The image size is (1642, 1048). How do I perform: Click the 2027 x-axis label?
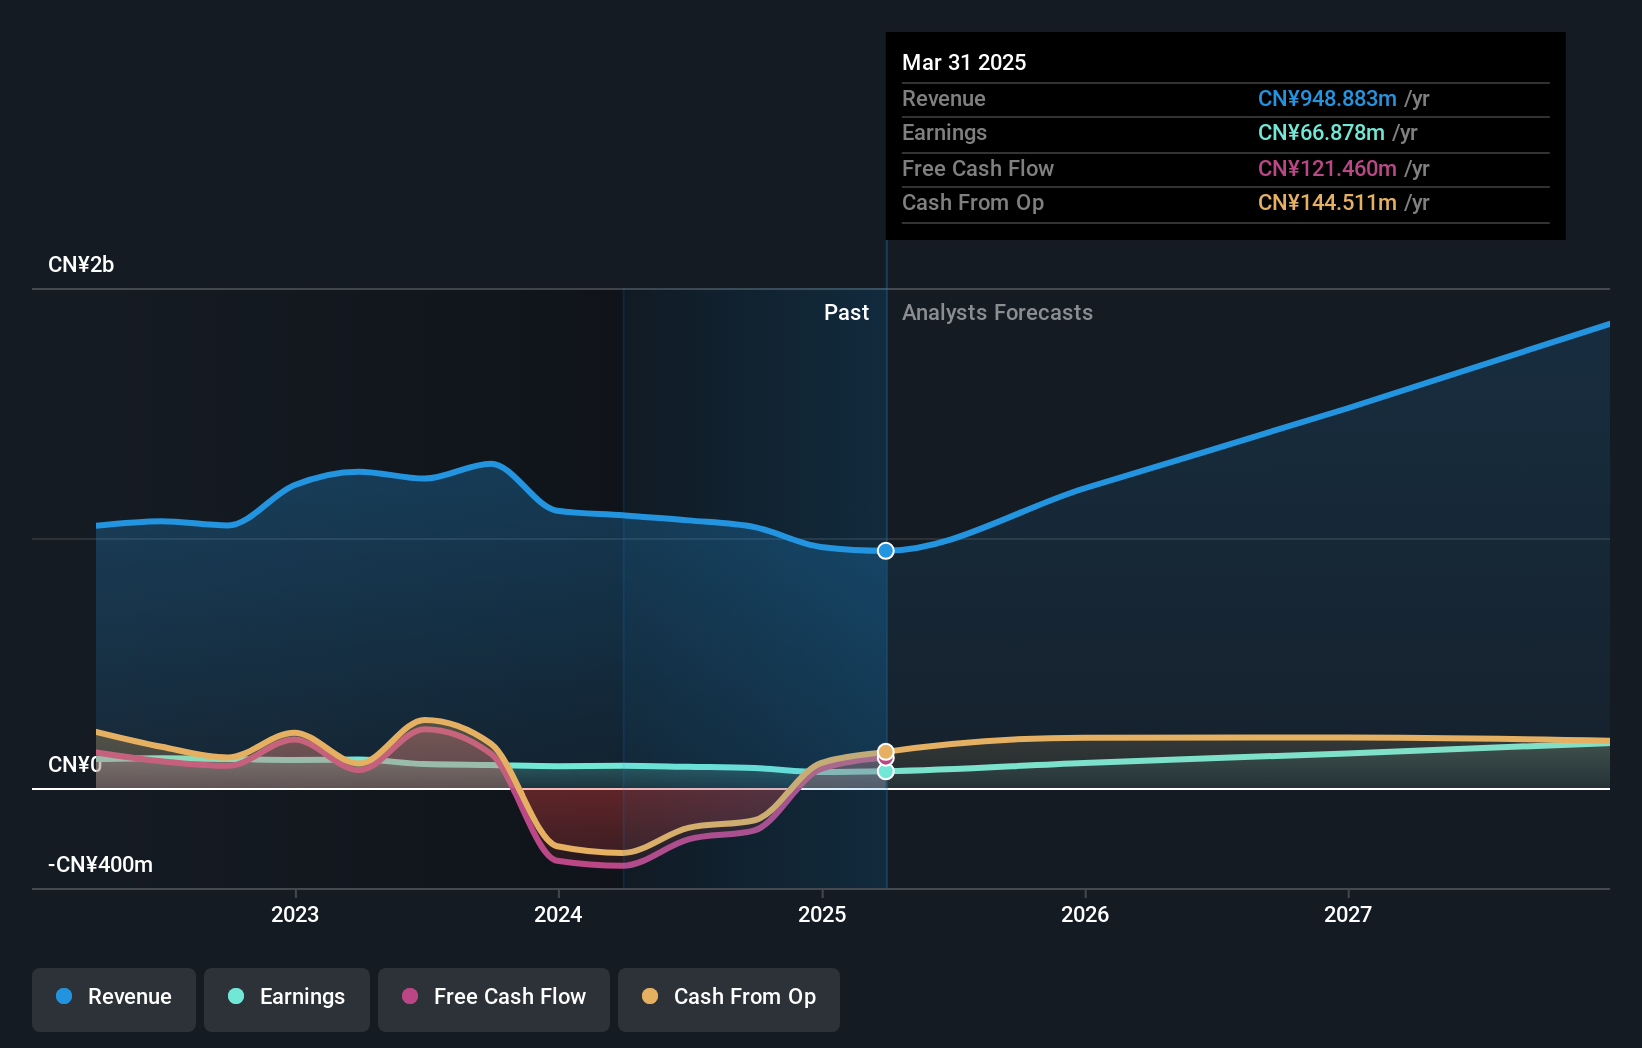[1348, 914]
